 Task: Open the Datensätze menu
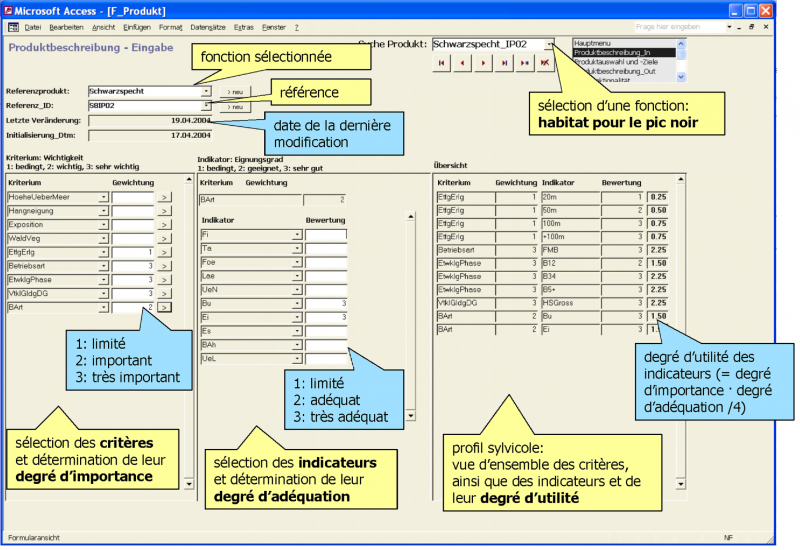click(x=208, y=28)
